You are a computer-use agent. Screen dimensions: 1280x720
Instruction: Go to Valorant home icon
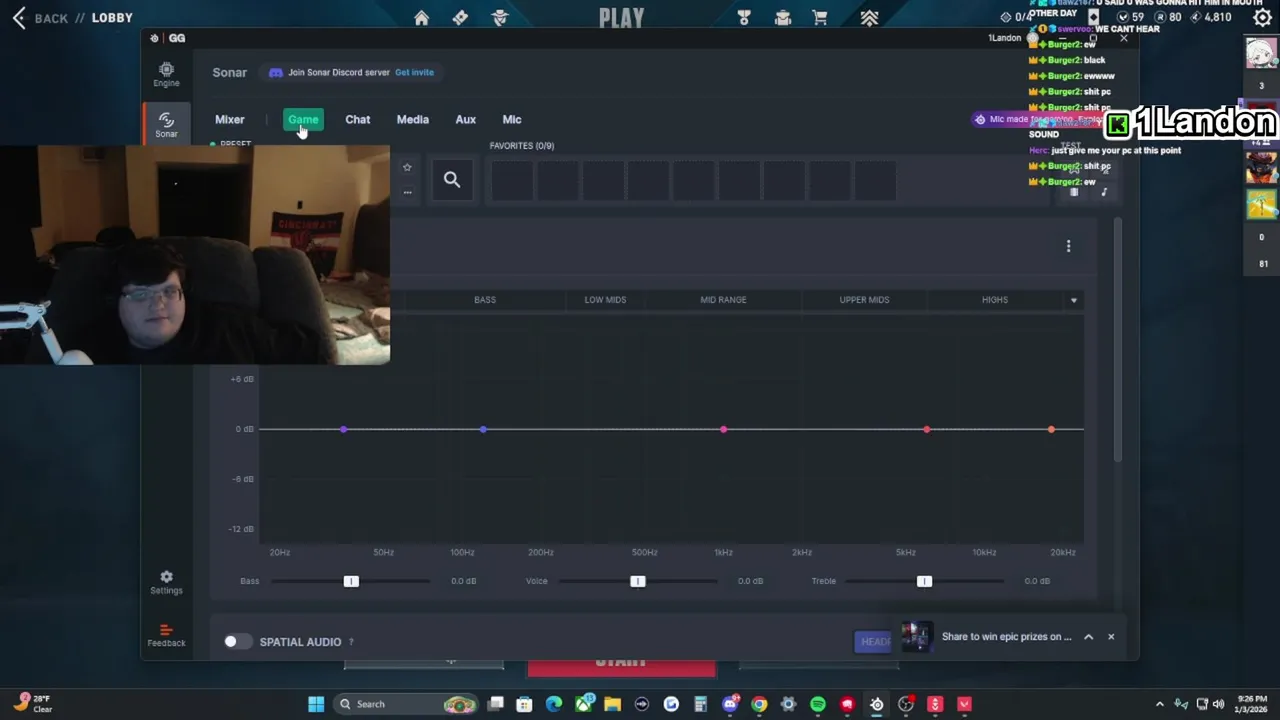coord(421,18)
